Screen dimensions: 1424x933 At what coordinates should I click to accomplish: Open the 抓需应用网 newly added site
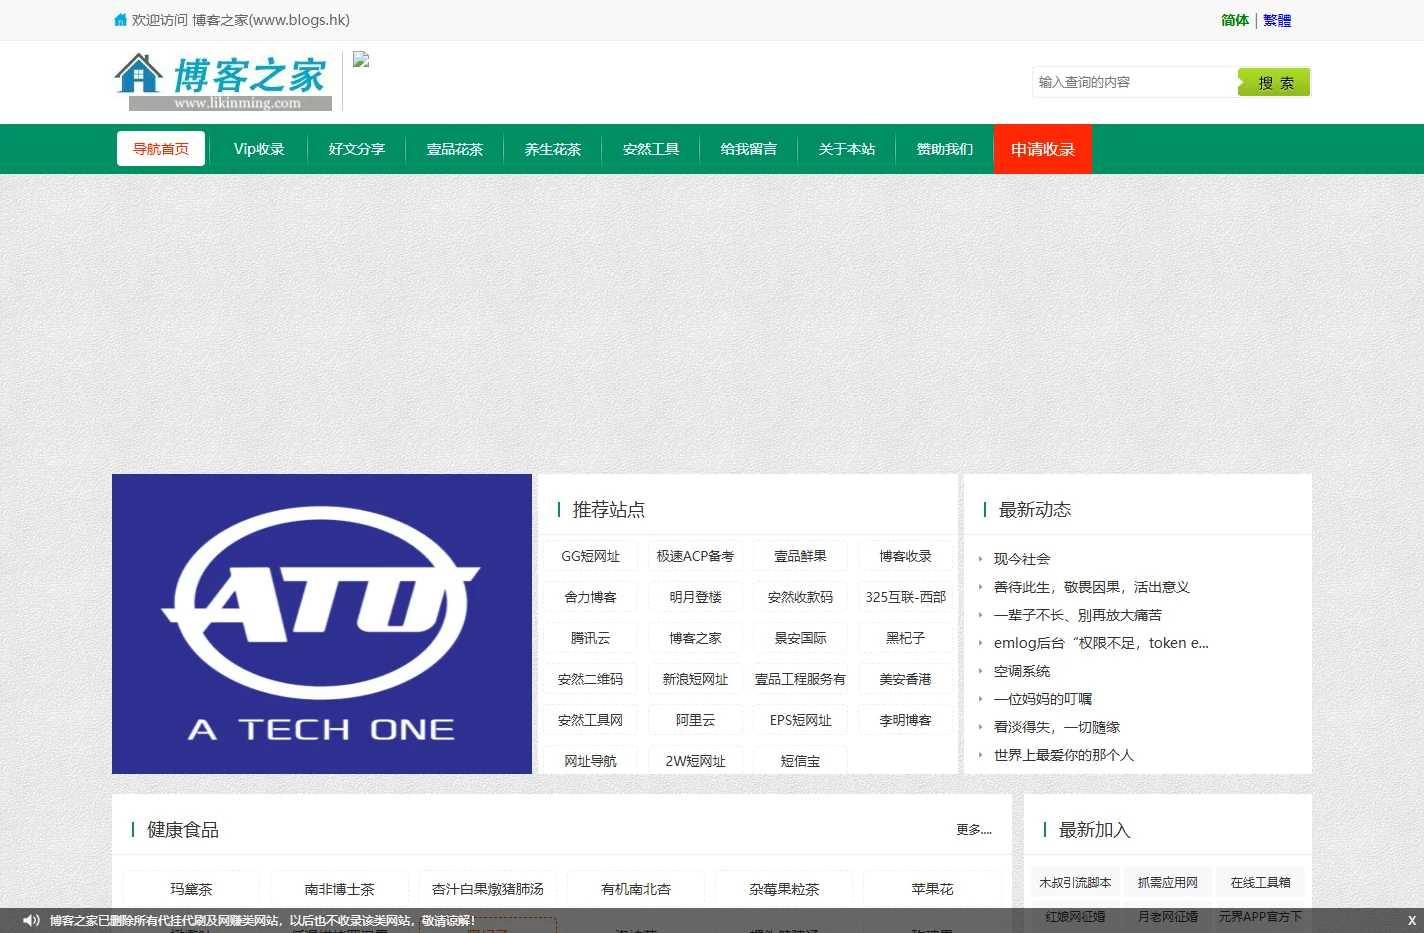click(1168, 883)
